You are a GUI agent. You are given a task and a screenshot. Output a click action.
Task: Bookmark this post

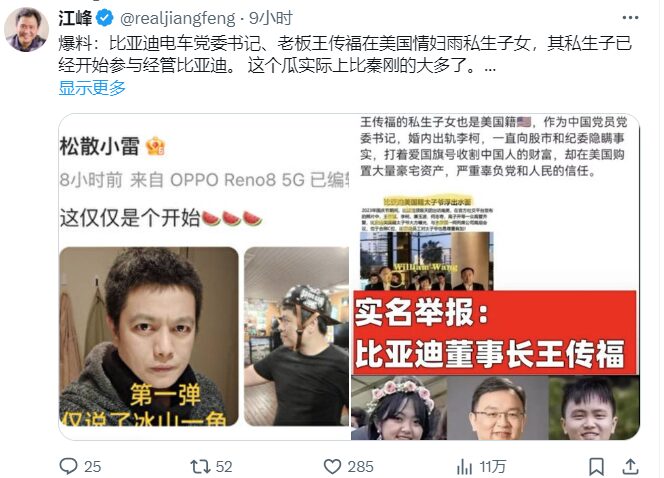(597, 466)
